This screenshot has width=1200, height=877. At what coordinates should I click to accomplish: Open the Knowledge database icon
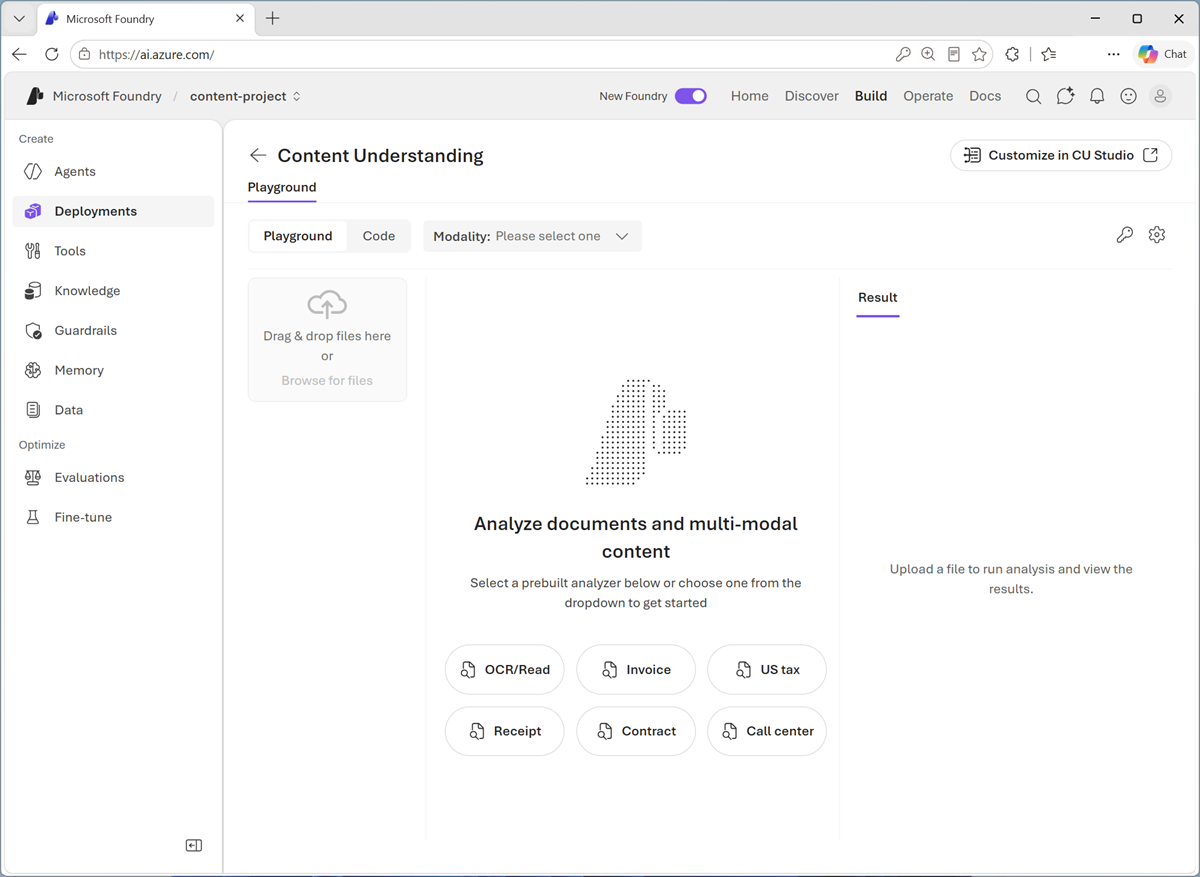pyautogui.click(x=33, y=291)
